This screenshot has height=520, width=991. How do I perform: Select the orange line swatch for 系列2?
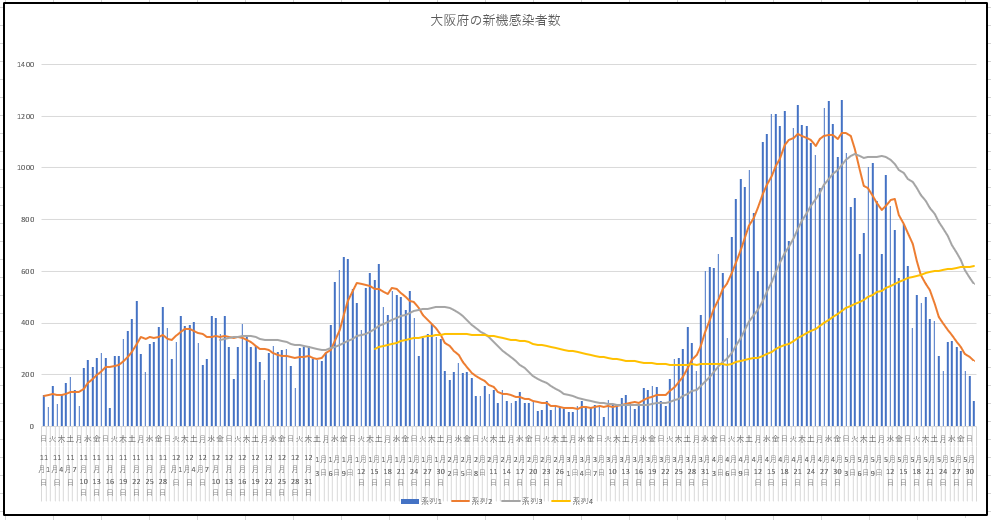[459, 502]
